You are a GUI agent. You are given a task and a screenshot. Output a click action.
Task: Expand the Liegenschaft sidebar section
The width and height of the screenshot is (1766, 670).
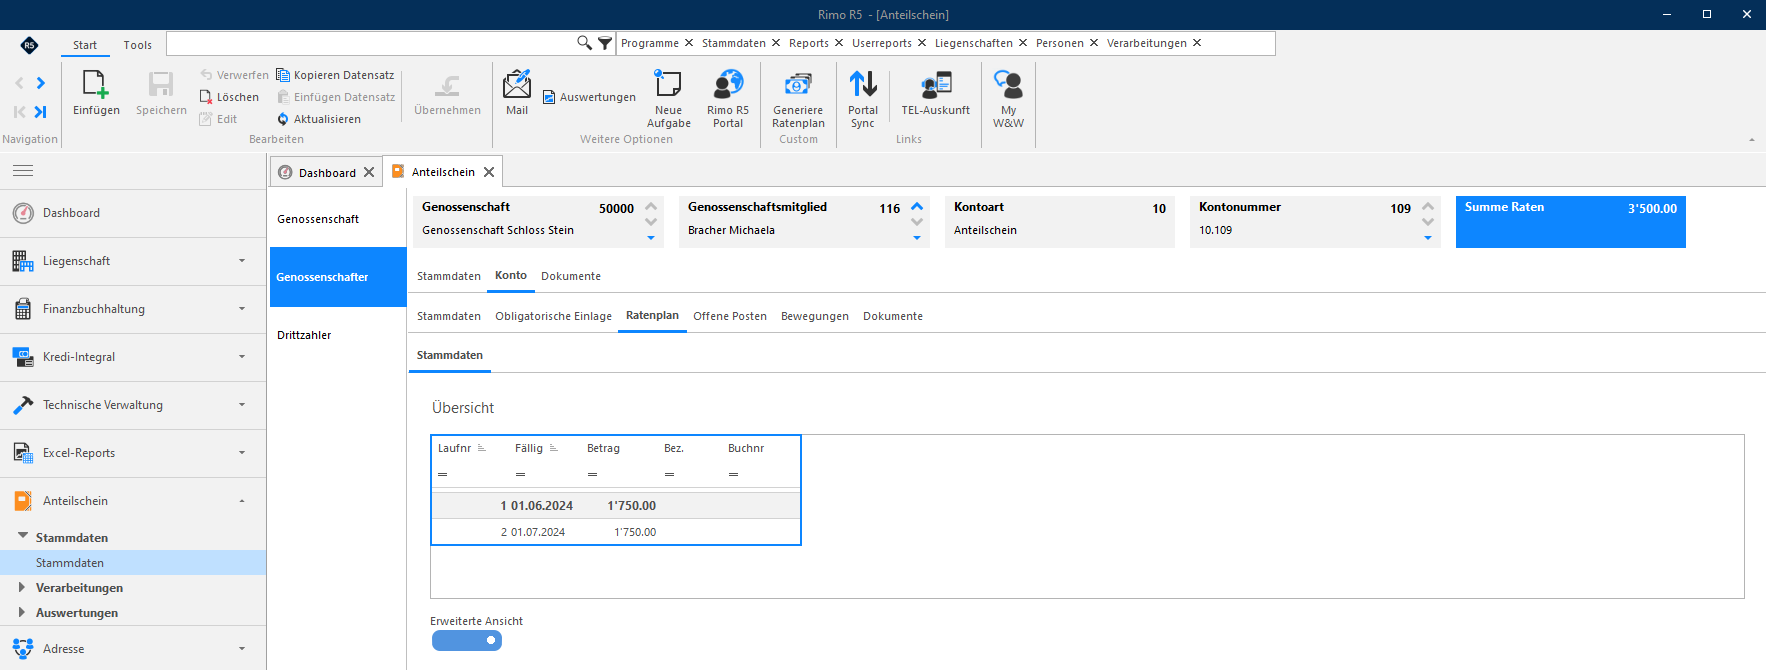(133, 261)
